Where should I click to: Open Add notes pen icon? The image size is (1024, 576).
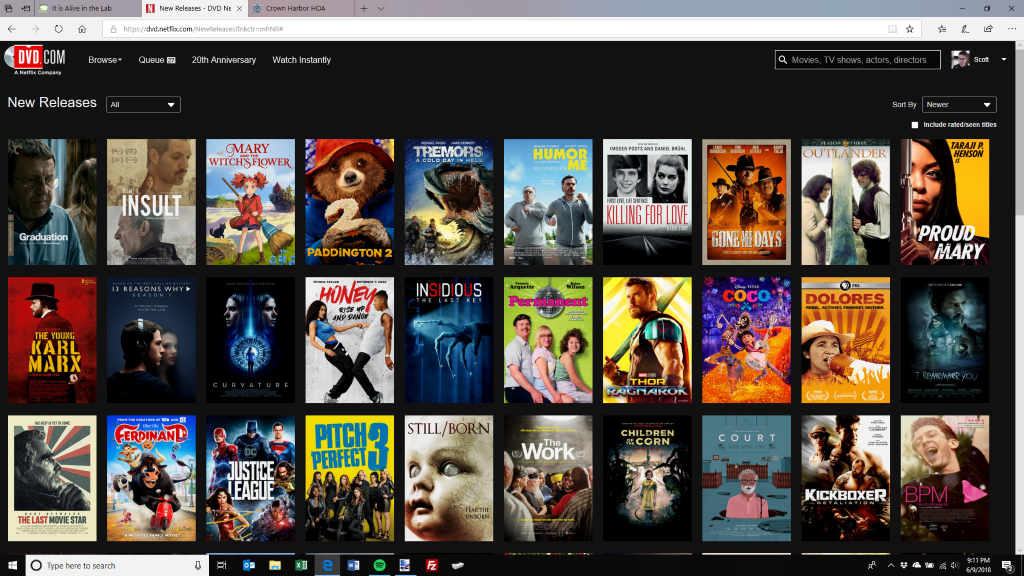(x=965, y=29)
